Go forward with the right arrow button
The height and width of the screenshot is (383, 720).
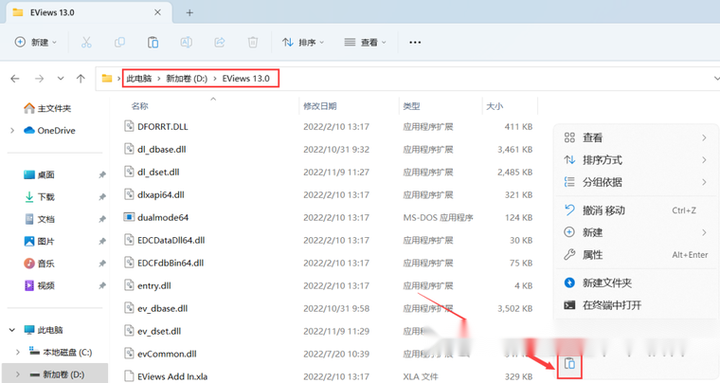[39, 79]
